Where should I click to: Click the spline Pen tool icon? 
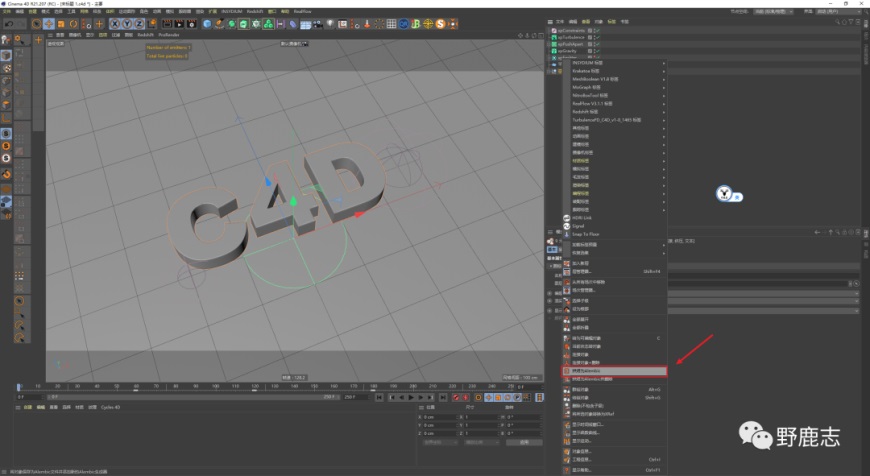coord(219,24)
